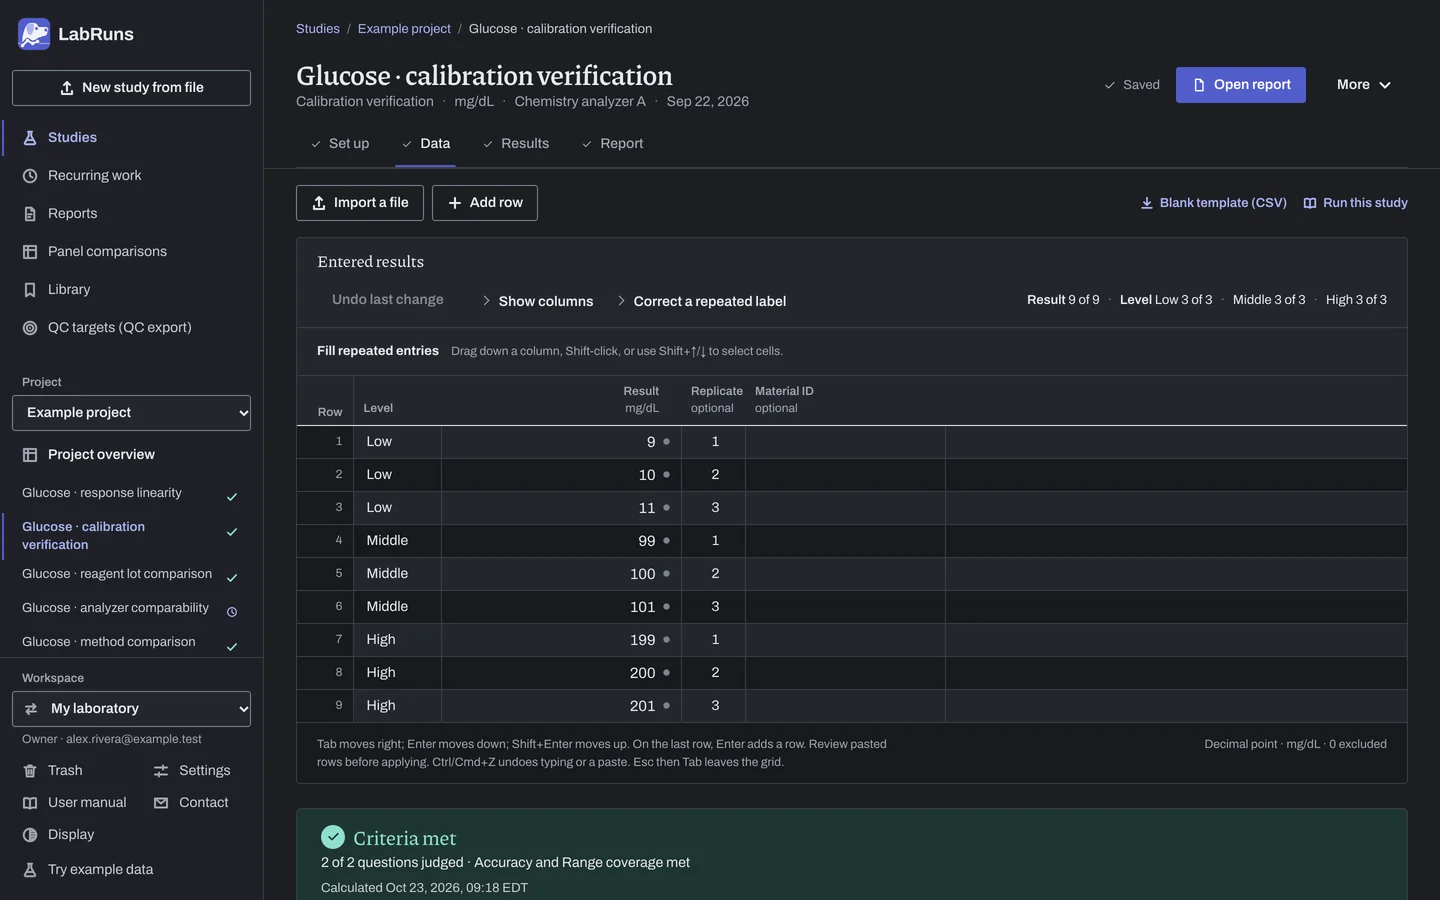Open Trash via trash can icon
The height and width of the screenshot is (900, 1440).
[x=30, y=771]
